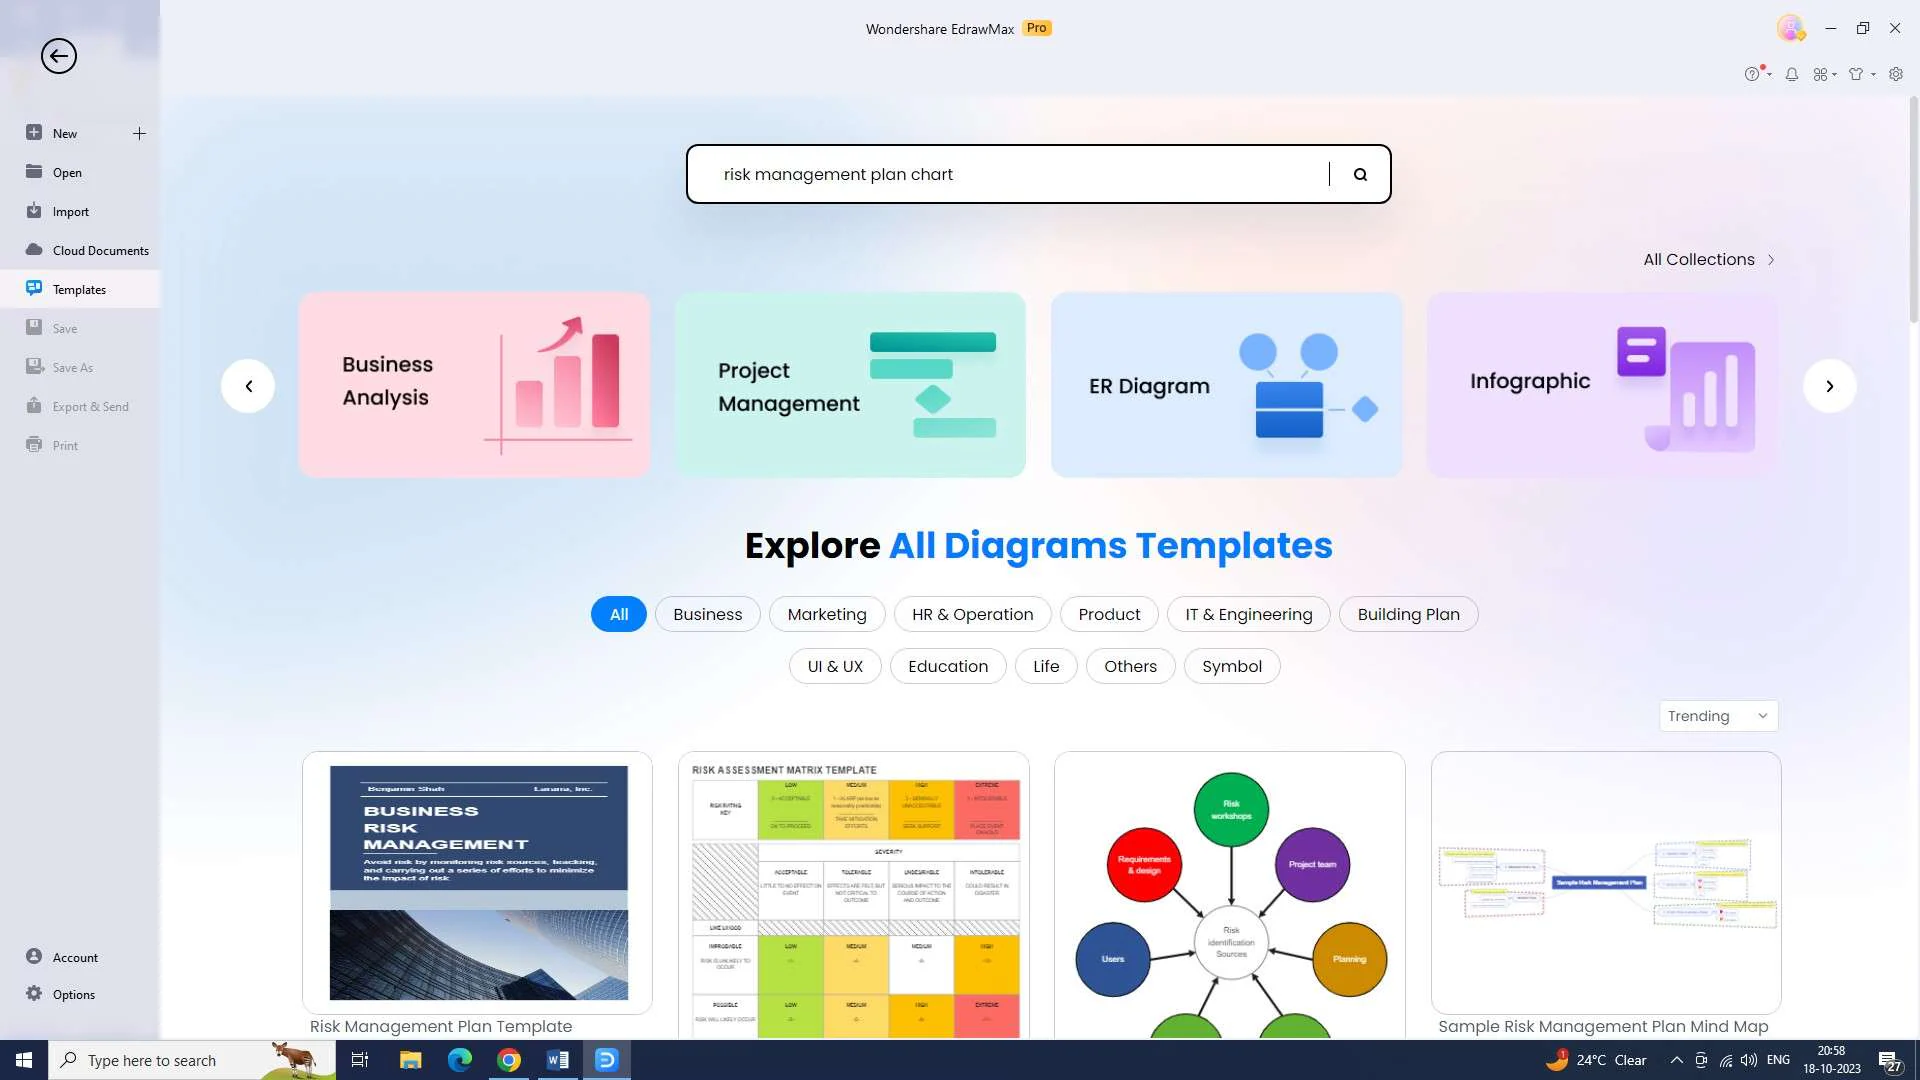Click the Export & Send icon
The image size is (1920, 1080).
33,405
